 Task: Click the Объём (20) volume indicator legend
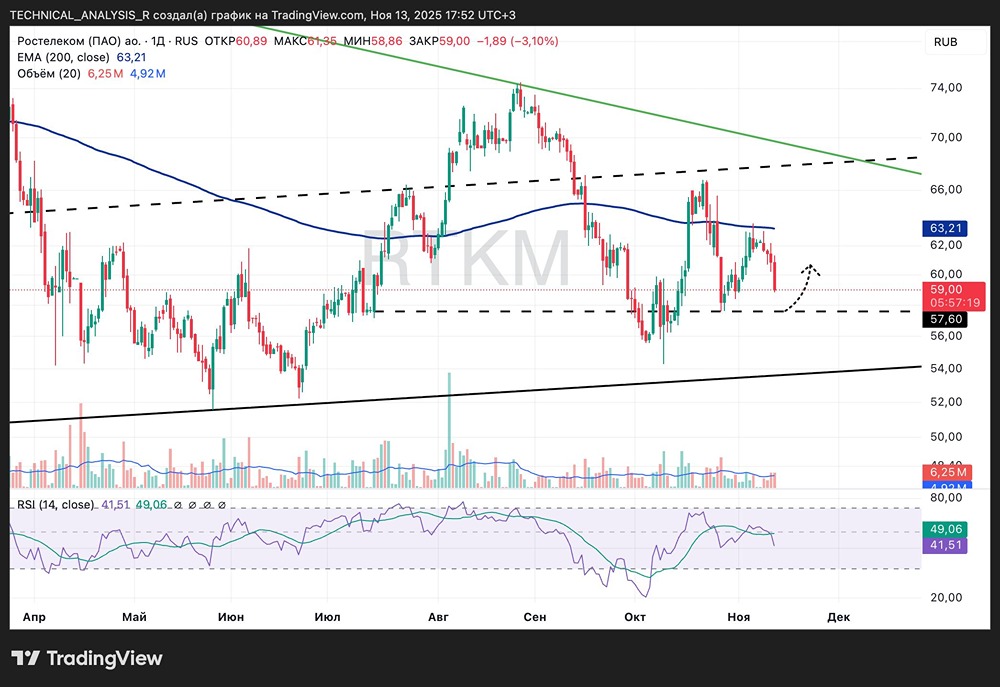pos(49,73)
